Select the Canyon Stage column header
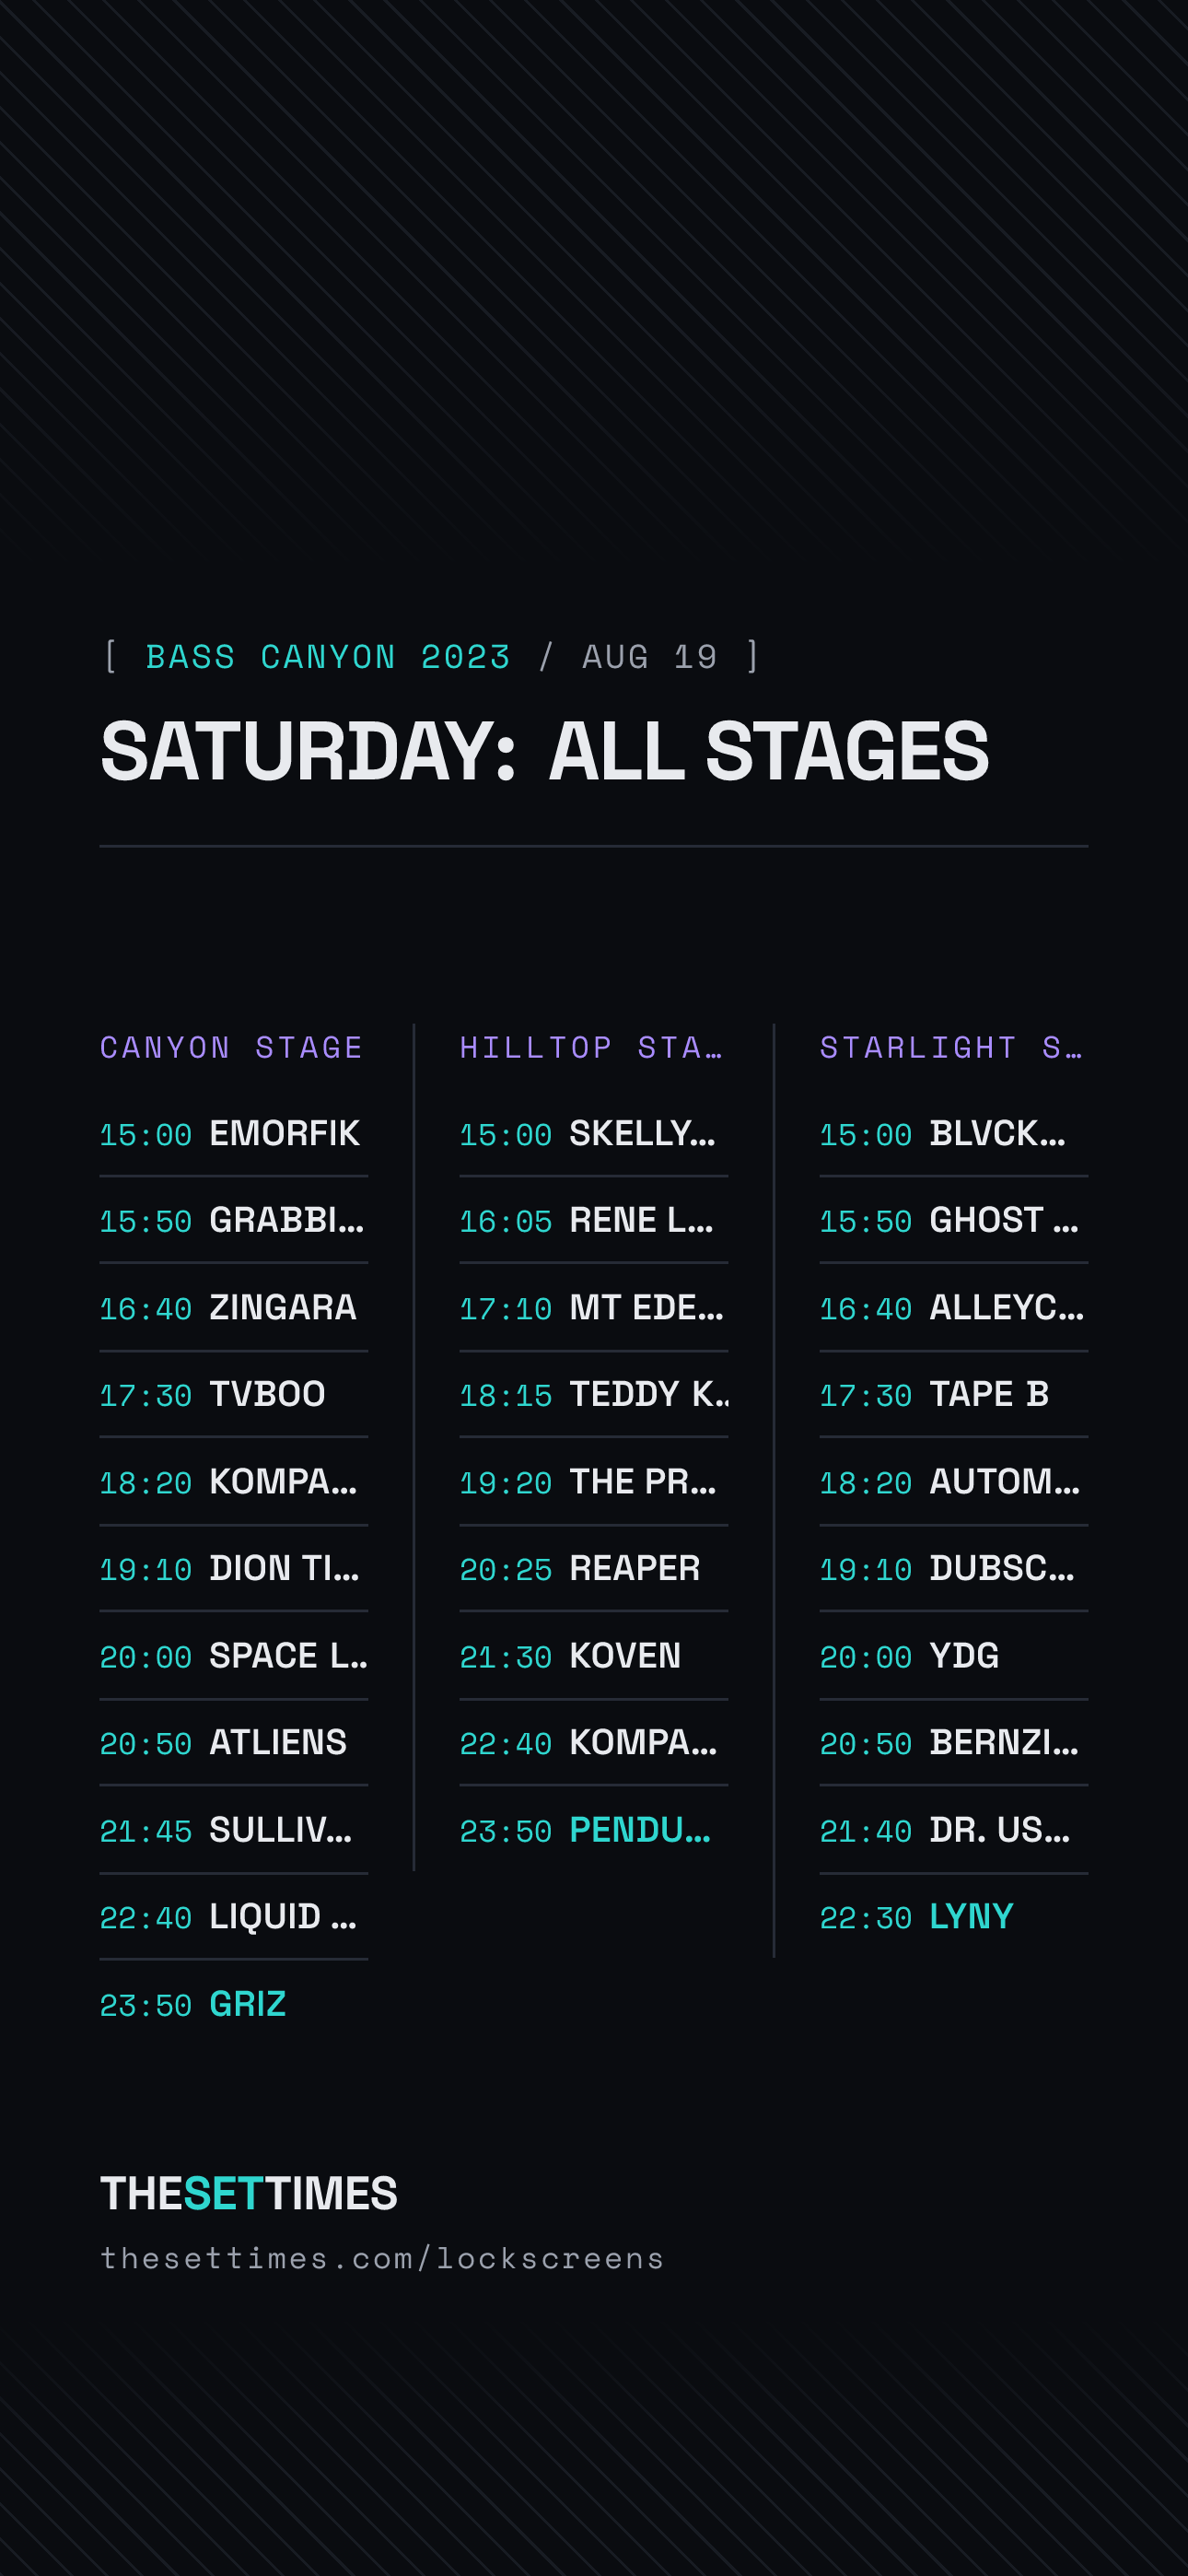The height and width of the screenshot is (2576, 1188). tap(231, 1047)
